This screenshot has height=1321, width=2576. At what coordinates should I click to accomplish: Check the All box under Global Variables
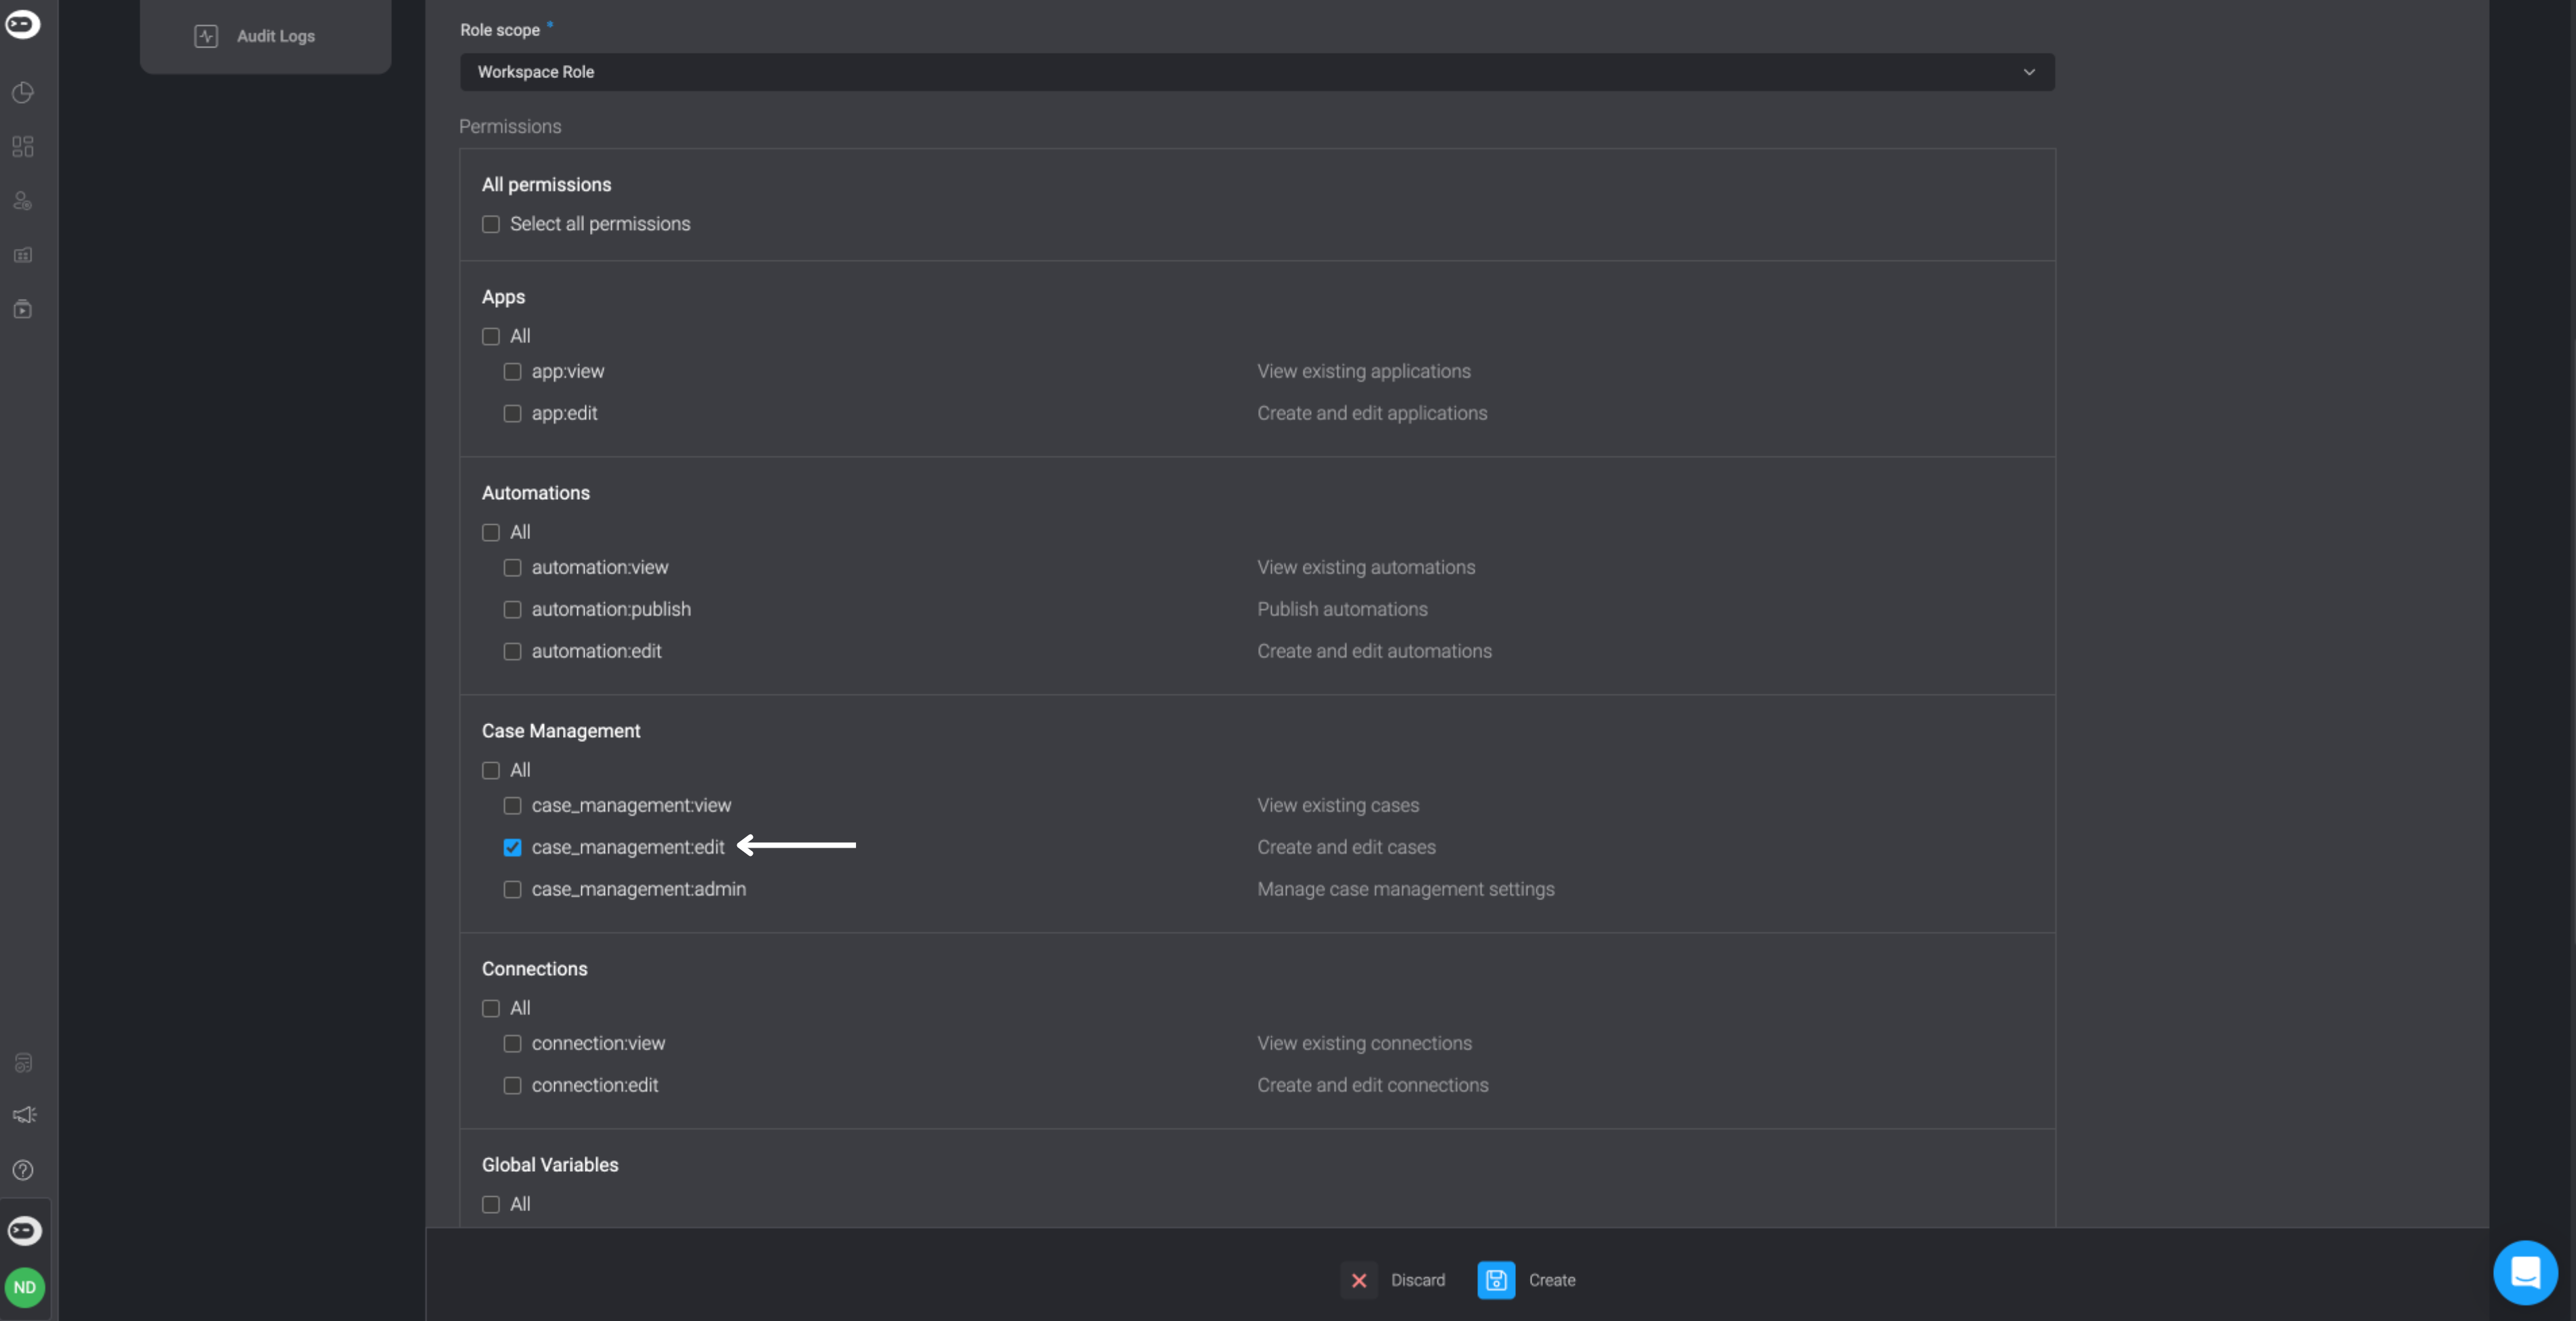coord(491,1204)
